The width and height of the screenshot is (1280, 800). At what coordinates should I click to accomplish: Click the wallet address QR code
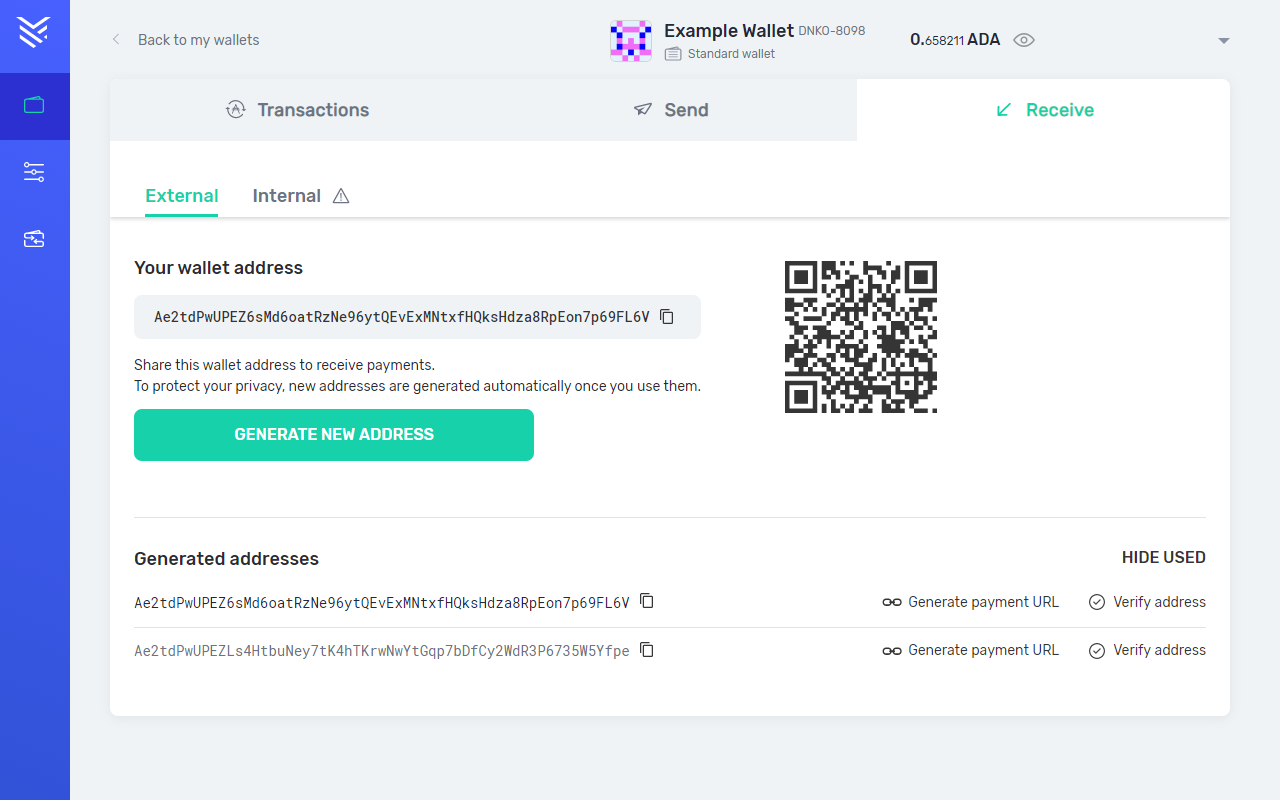point(861,337)
